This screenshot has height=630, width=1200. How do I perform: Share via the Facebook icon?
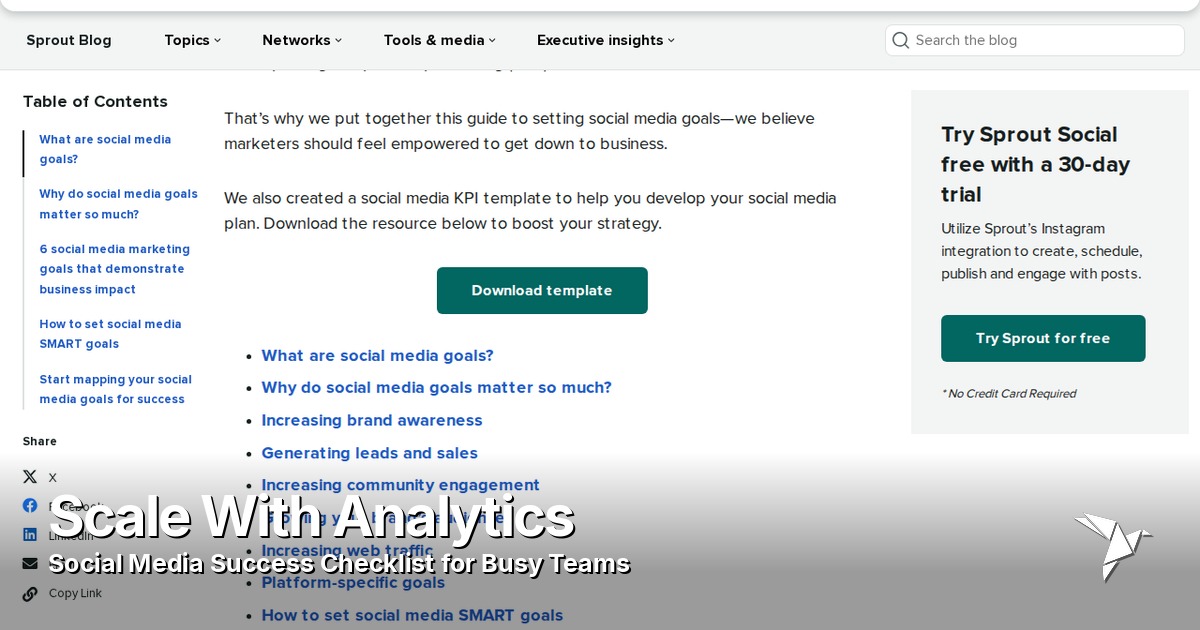30,506
